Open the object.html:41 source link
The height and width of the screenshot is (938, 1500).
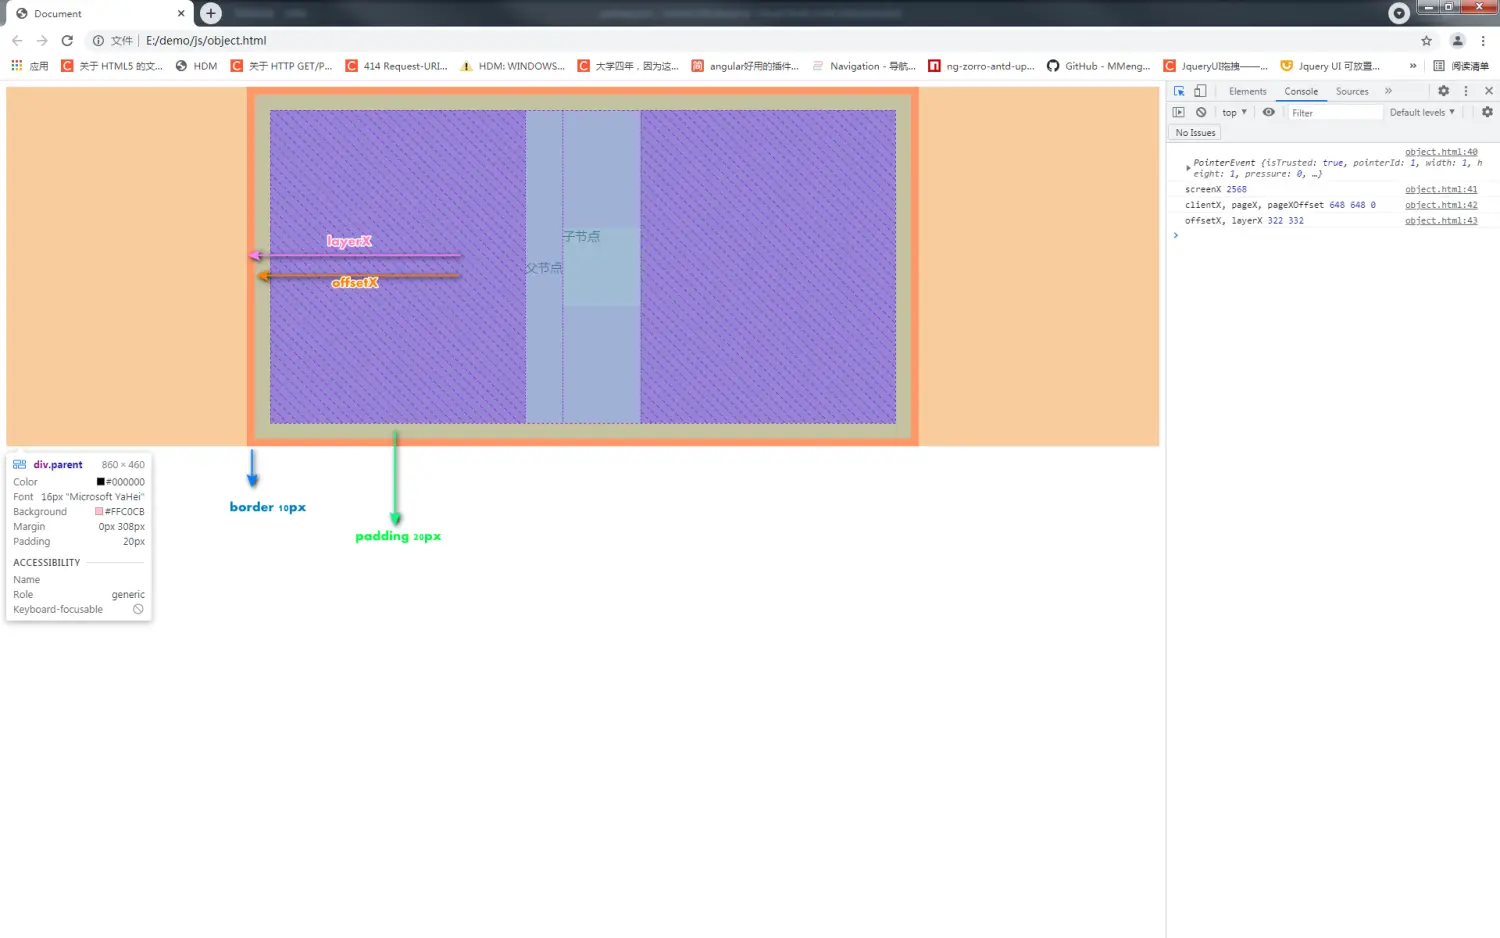click(x=1441, y=189)
